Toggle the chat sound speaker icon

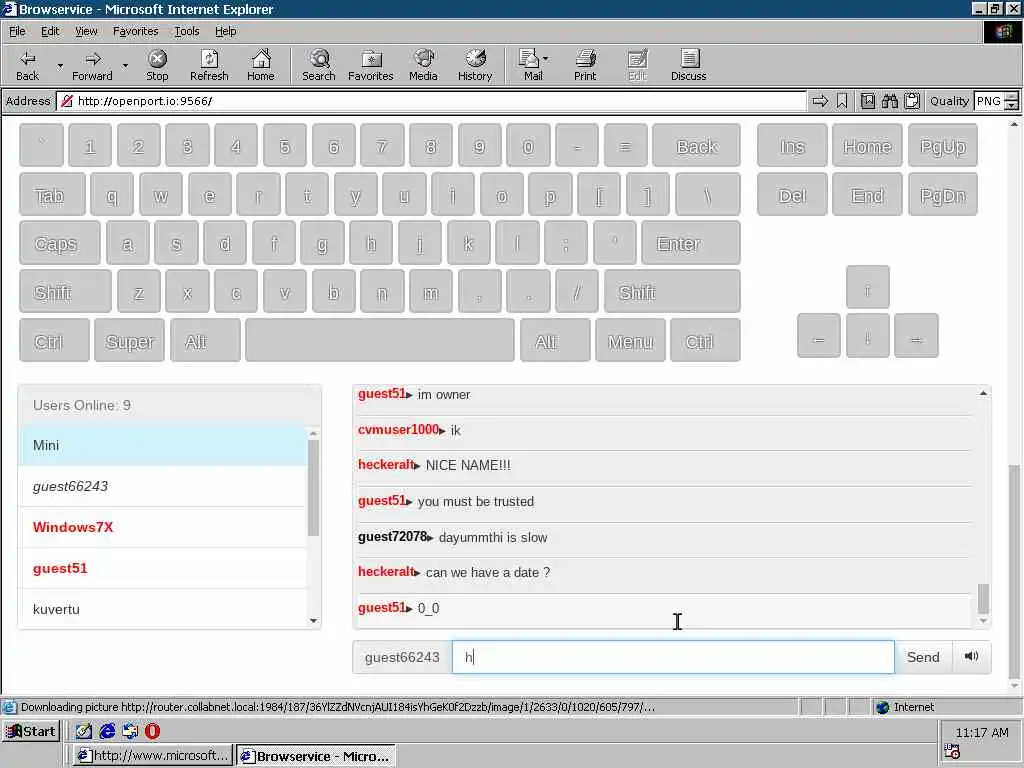(971, 656)
